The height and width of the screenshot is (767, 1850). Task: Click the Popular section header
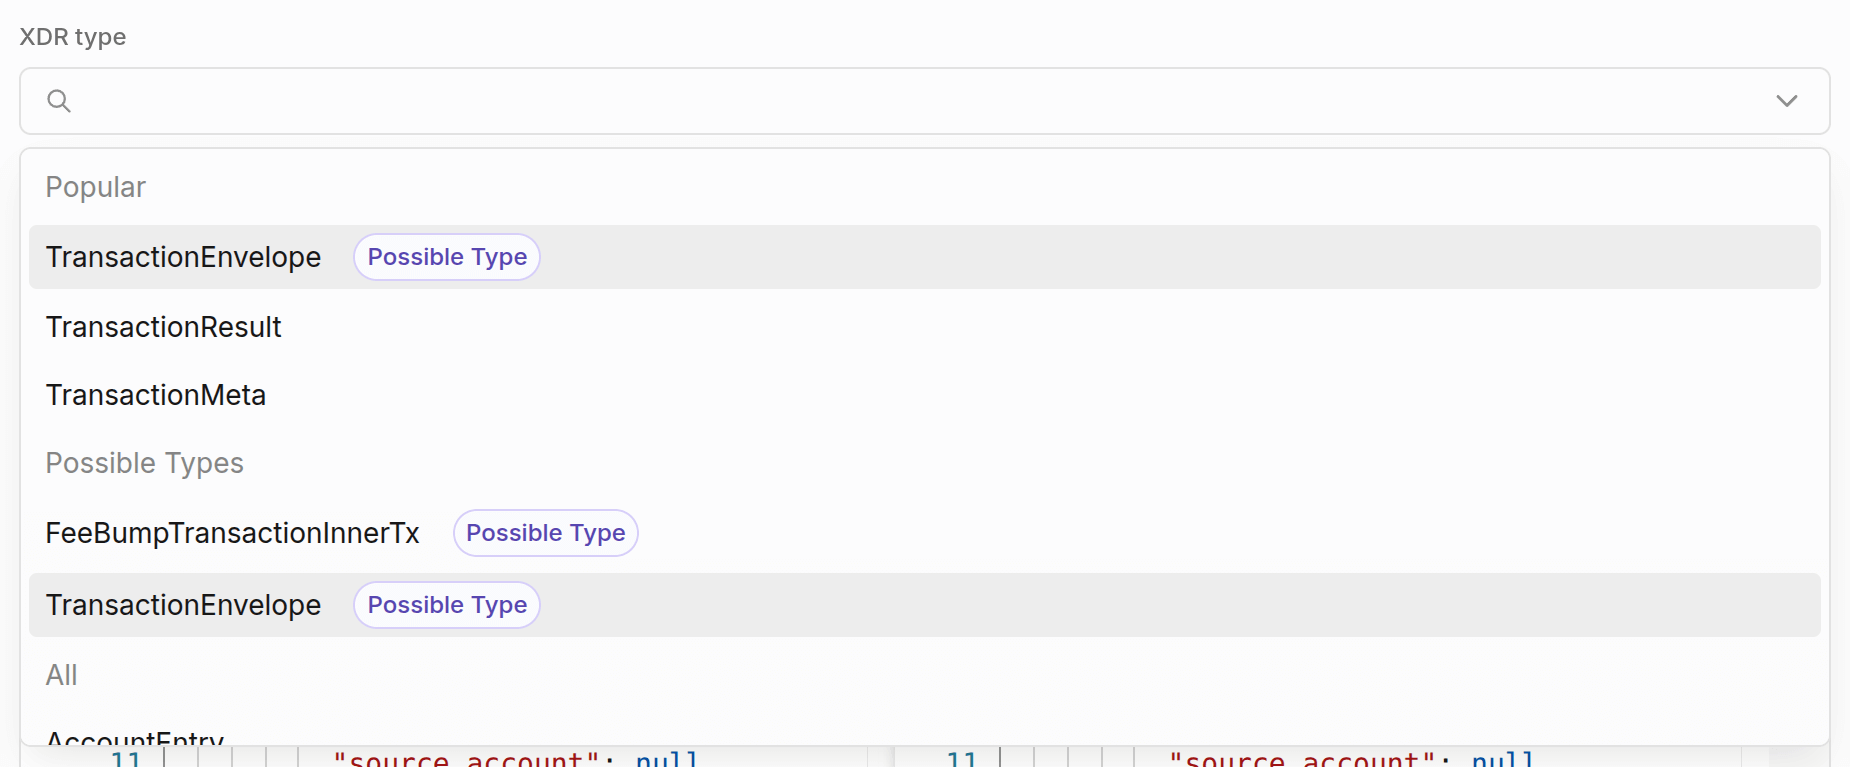click(x=96, y=187)
